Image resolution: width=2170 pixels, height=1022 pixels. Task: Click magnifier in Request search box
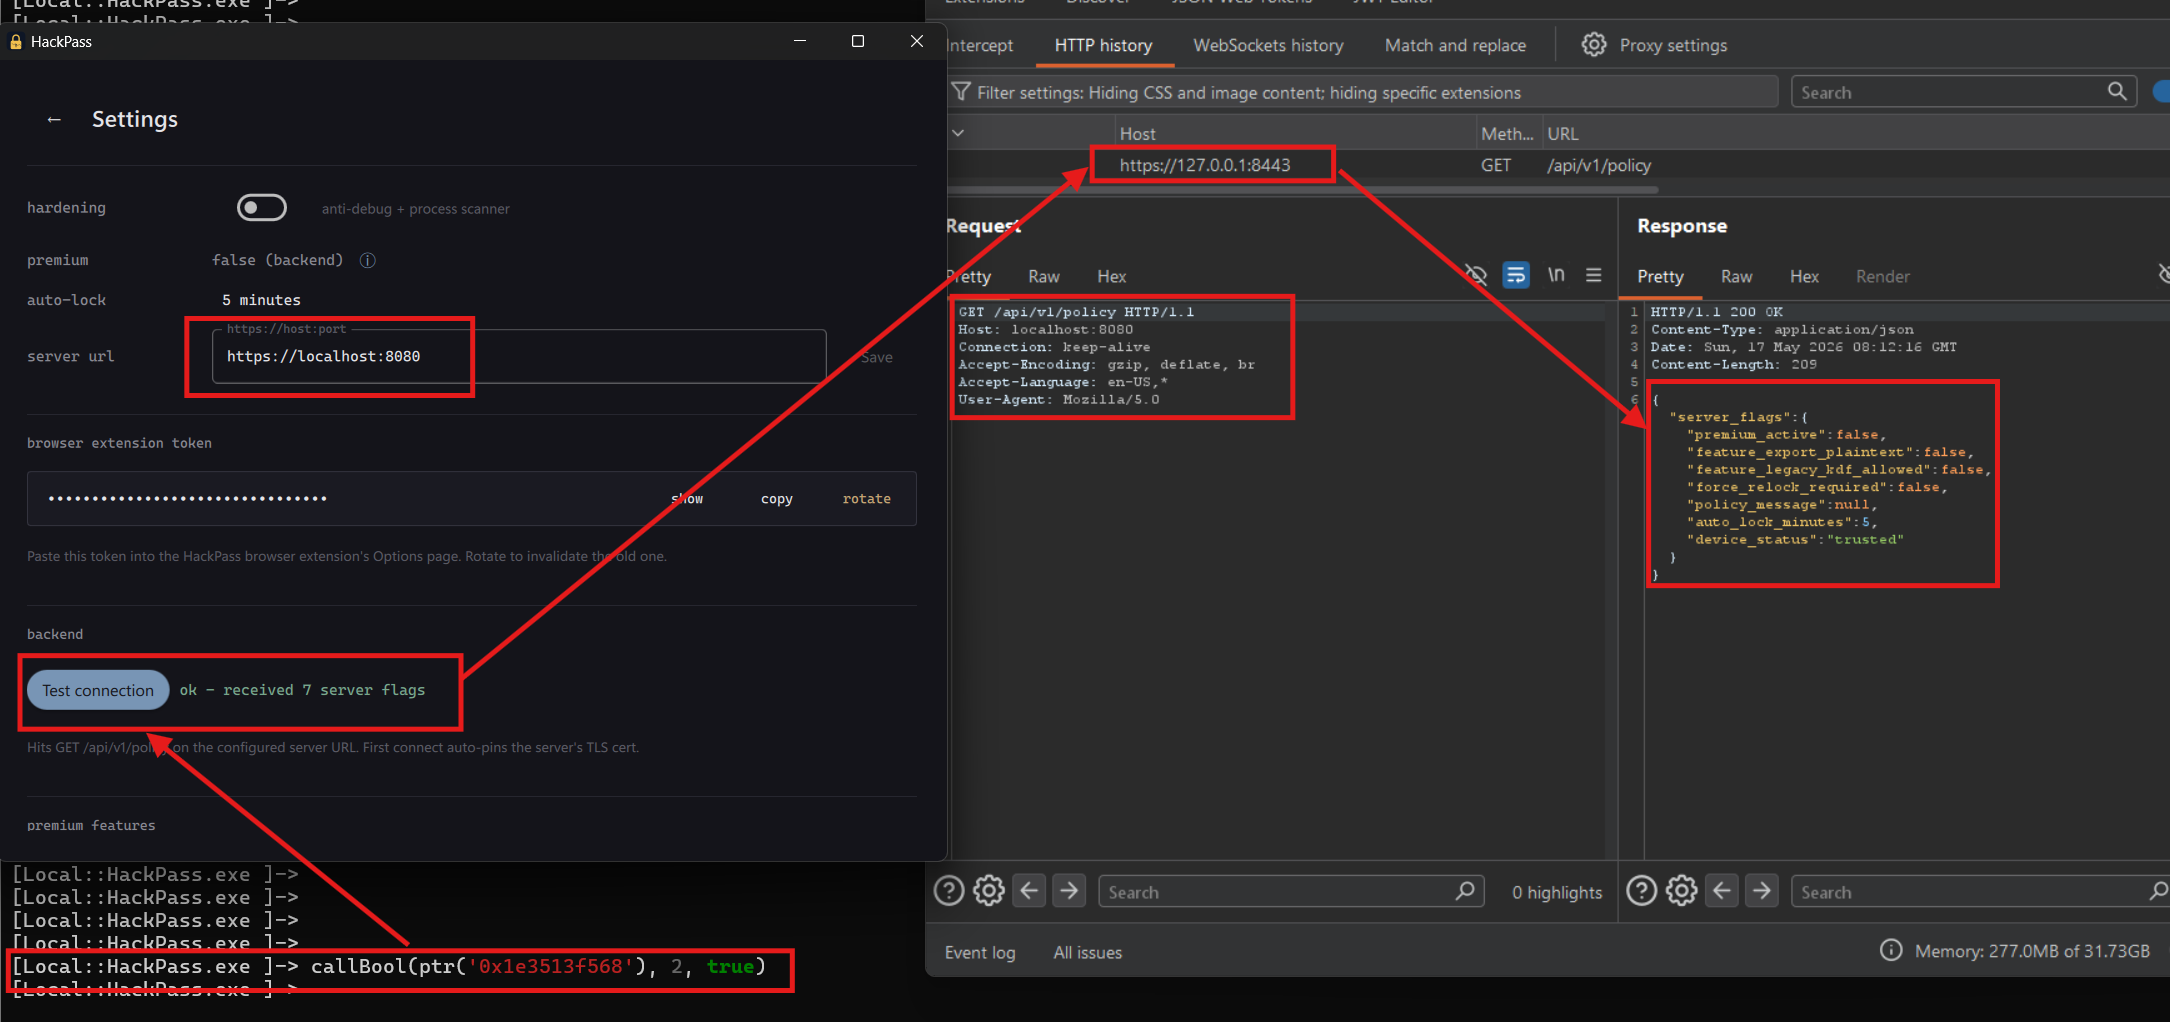(1465, 890)
